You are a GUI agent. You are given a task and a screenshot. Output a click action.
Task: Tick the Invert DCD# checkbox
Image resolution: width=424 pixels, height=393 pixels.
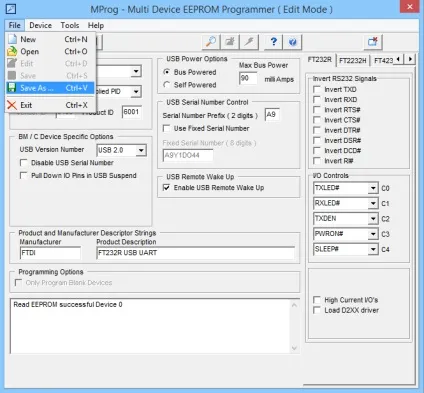coord(317,151)
